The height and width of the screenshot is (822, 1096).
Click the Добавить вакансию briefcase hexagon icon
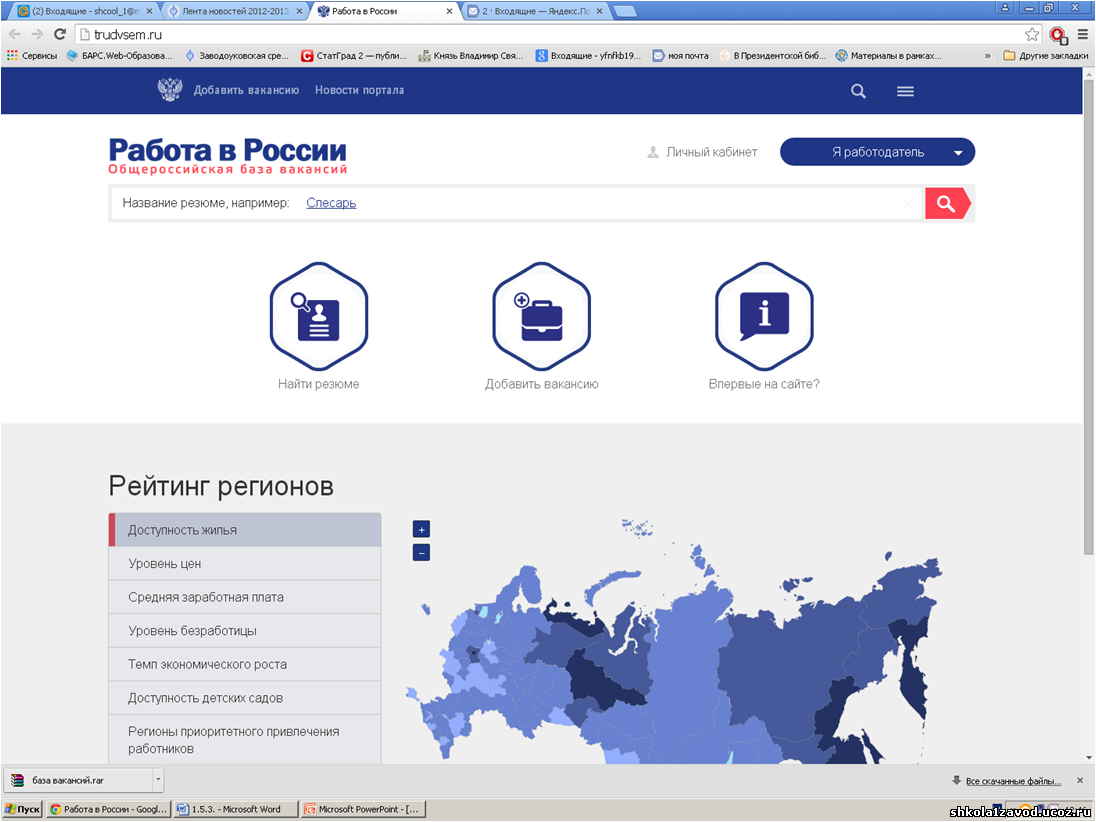pyautogui.click(x=542, y=317)
